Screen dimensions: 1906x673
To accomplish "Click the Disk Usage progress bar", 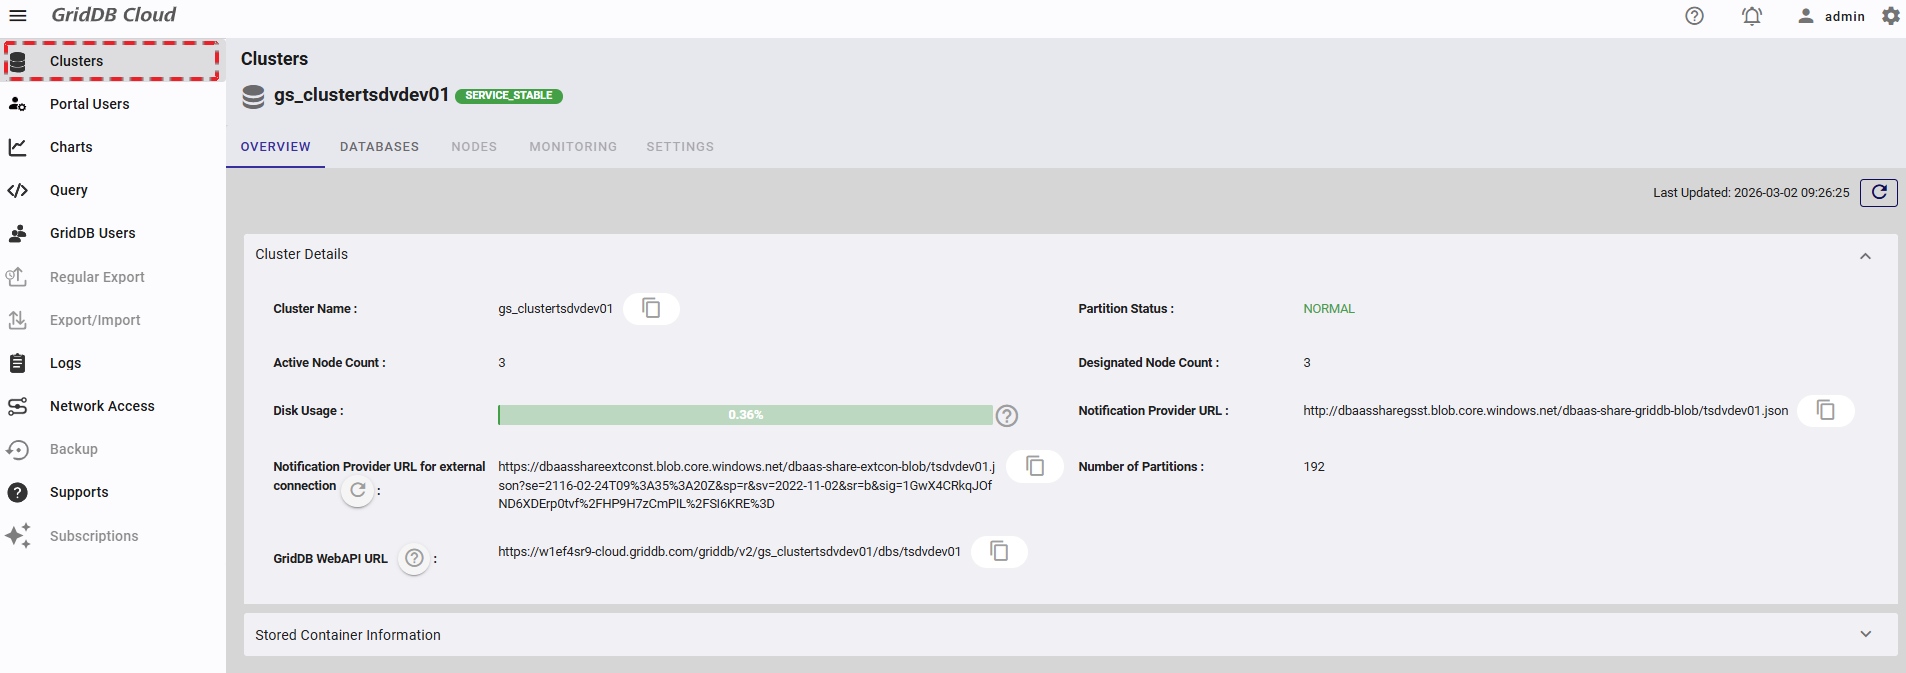I will click(x=745, y=415).
